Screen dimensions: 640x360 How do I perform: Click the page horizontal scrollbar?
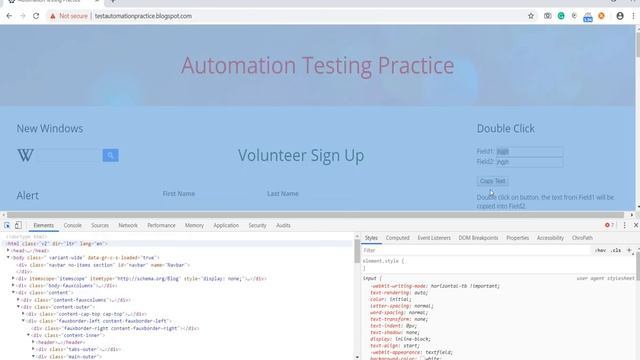[315, 215]
